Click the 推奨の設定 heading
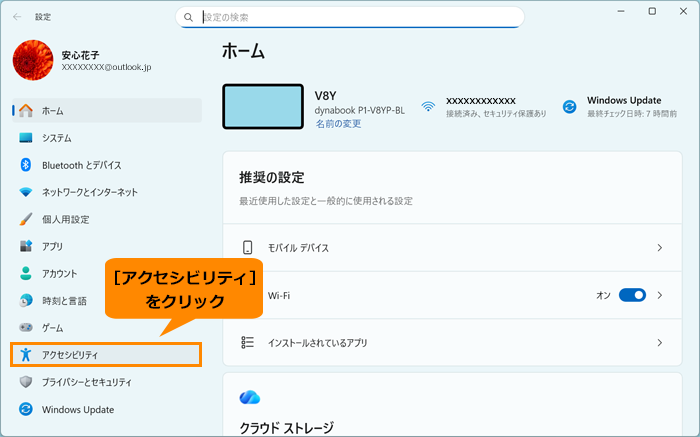 pyautogui.click(x=271, y=177)
